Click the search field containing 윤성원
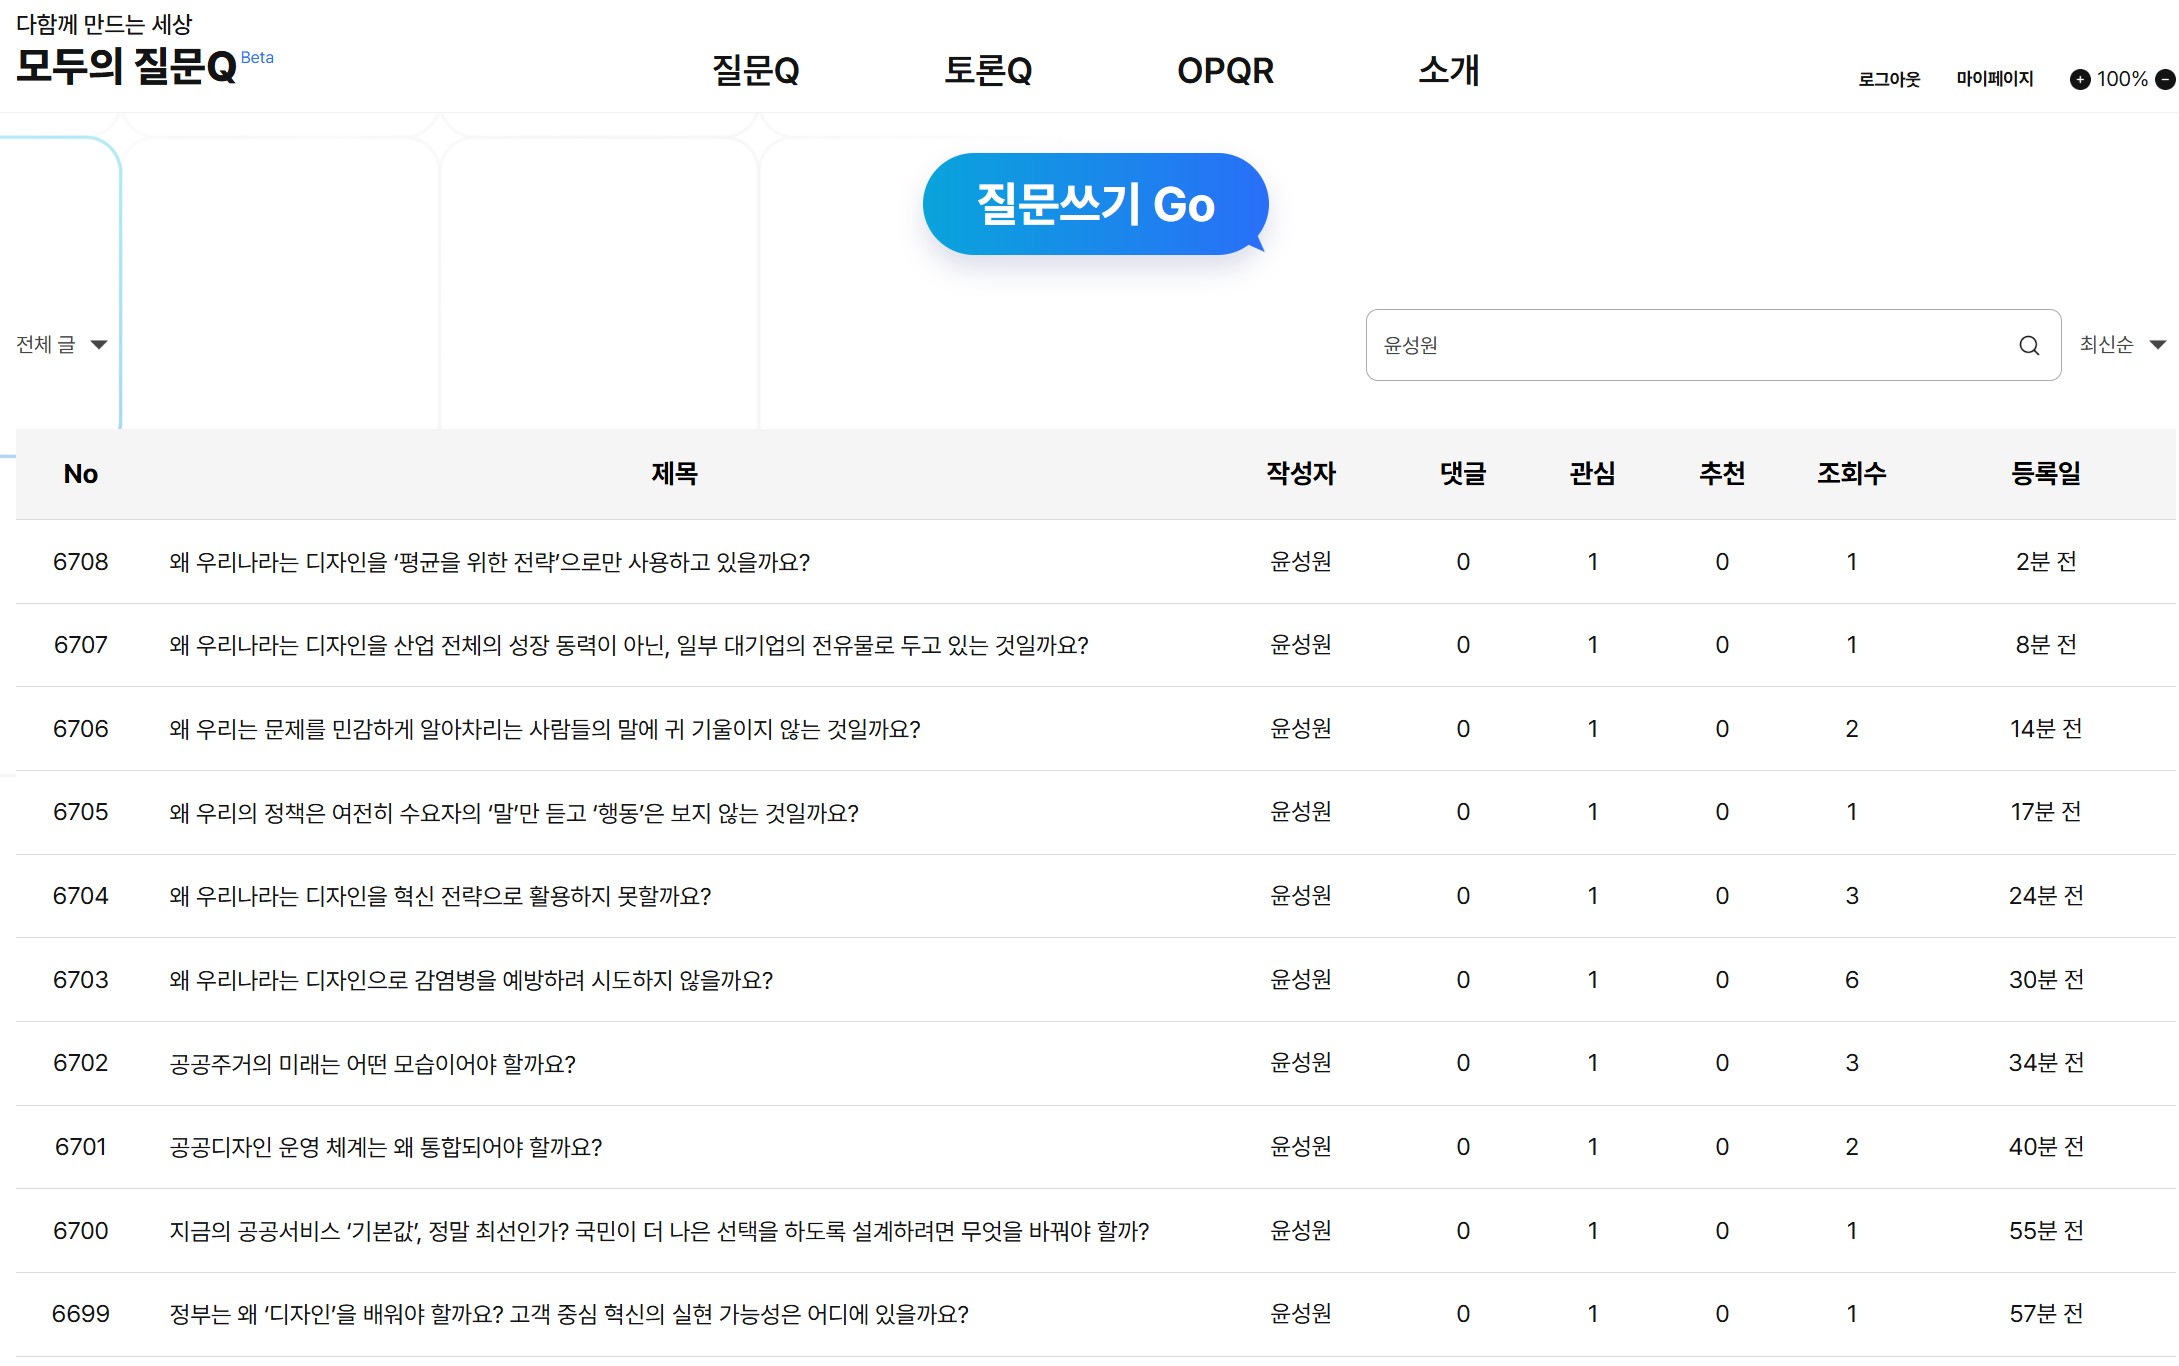This screenshot has width=2179, height=1366. coord(1690,345)
